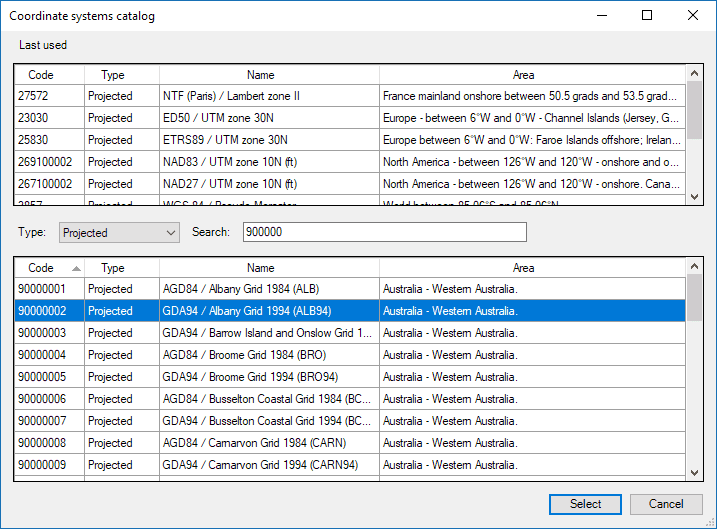Screen dimensions: 717x529
Task: Select code 23030 in Last used list
Action: pos(49,118)
